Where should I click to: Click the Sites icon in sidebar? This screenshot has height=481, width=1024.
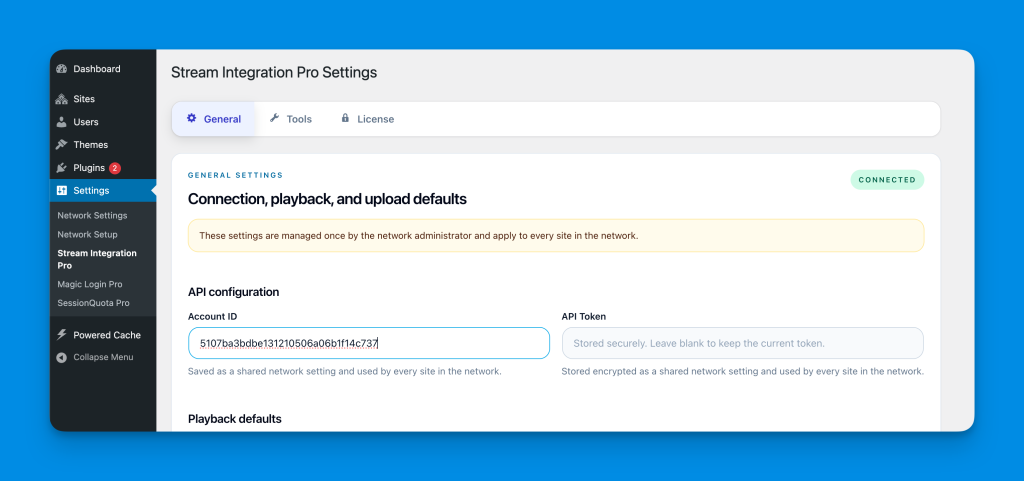click(x=62, y=100)
